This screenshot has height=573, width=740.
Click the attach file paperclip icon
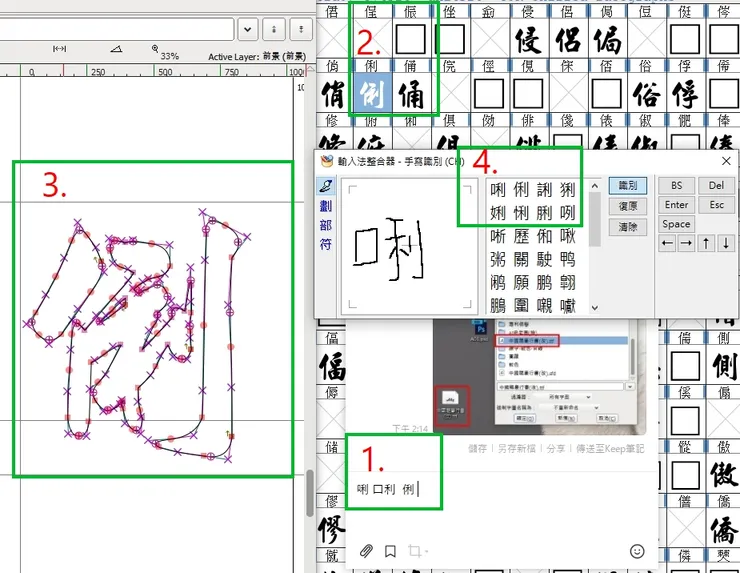[x=366, y=551]
